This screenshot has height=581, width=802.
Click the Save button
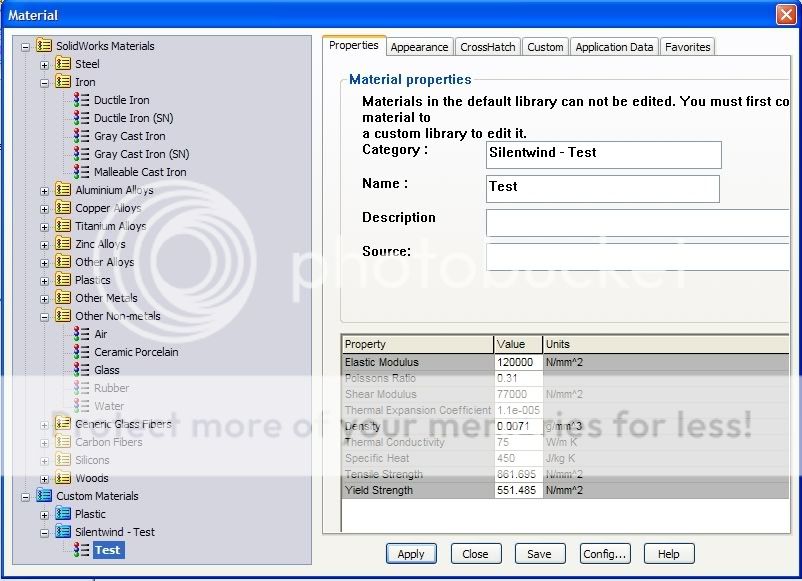point(540,554)
